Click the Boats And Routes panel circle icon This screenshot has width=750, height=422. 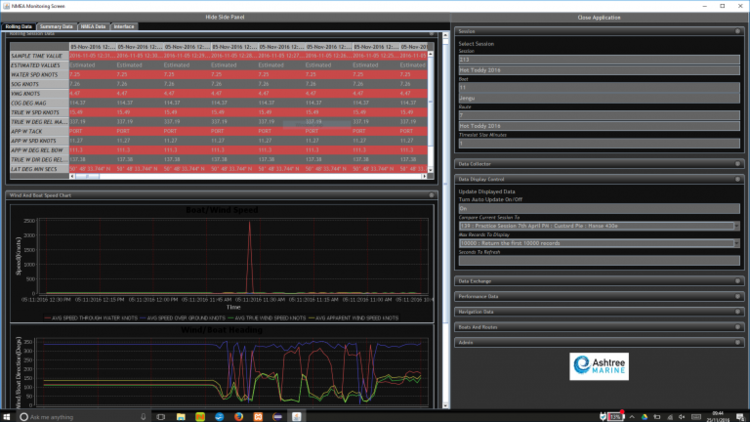click(x=738, y=327)
